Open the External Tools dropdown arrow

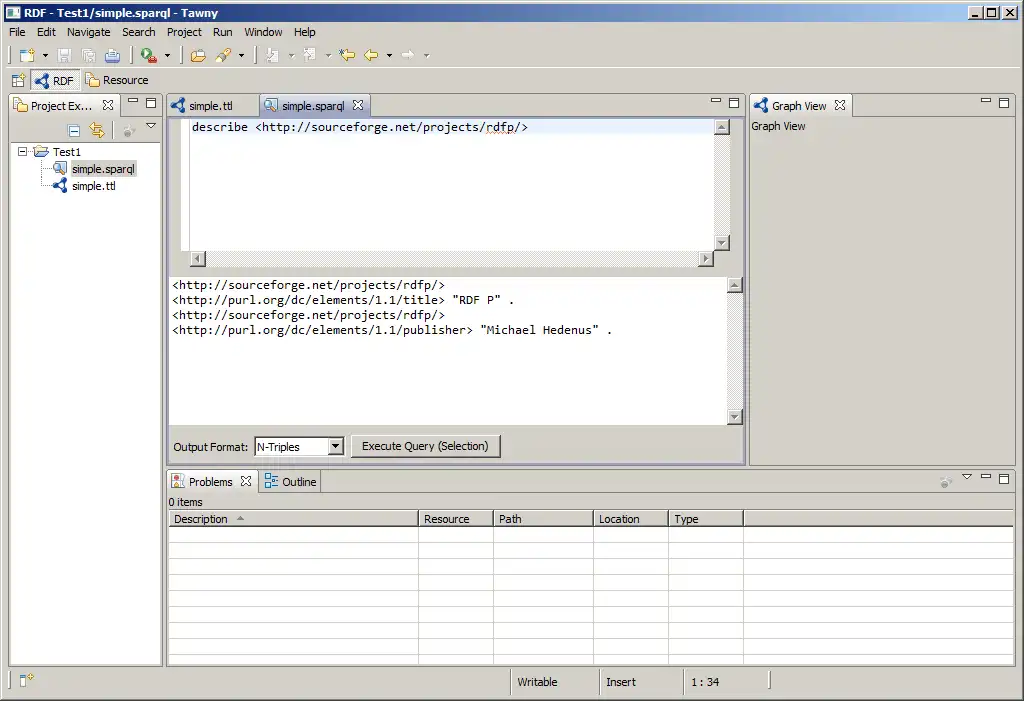pyautogui.click(x=167, y=56)
